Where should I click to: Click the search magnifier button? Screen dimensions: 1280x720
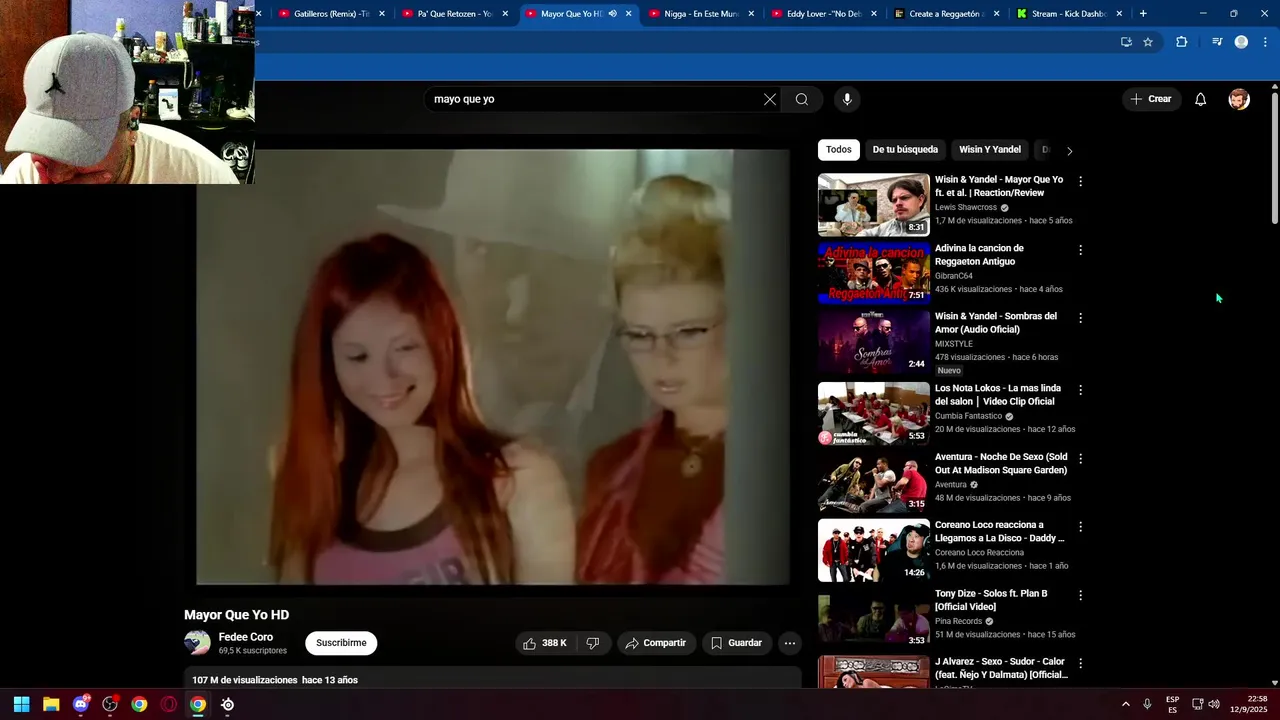pos(802,99)
